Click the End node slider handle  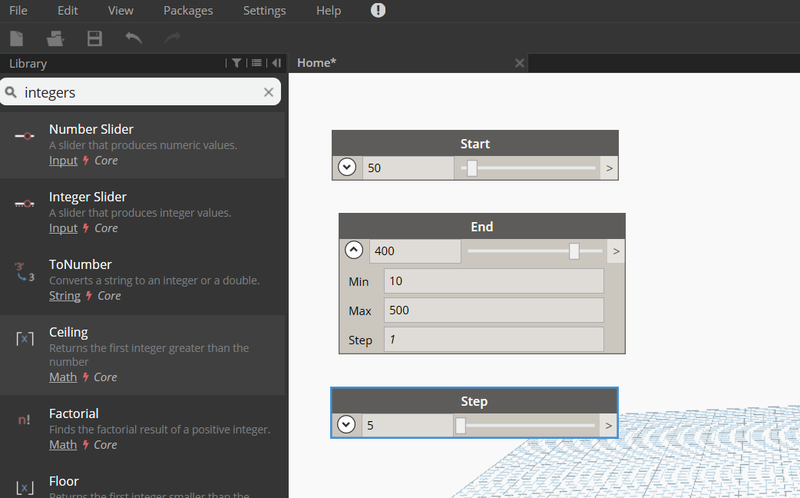(574, 251)
